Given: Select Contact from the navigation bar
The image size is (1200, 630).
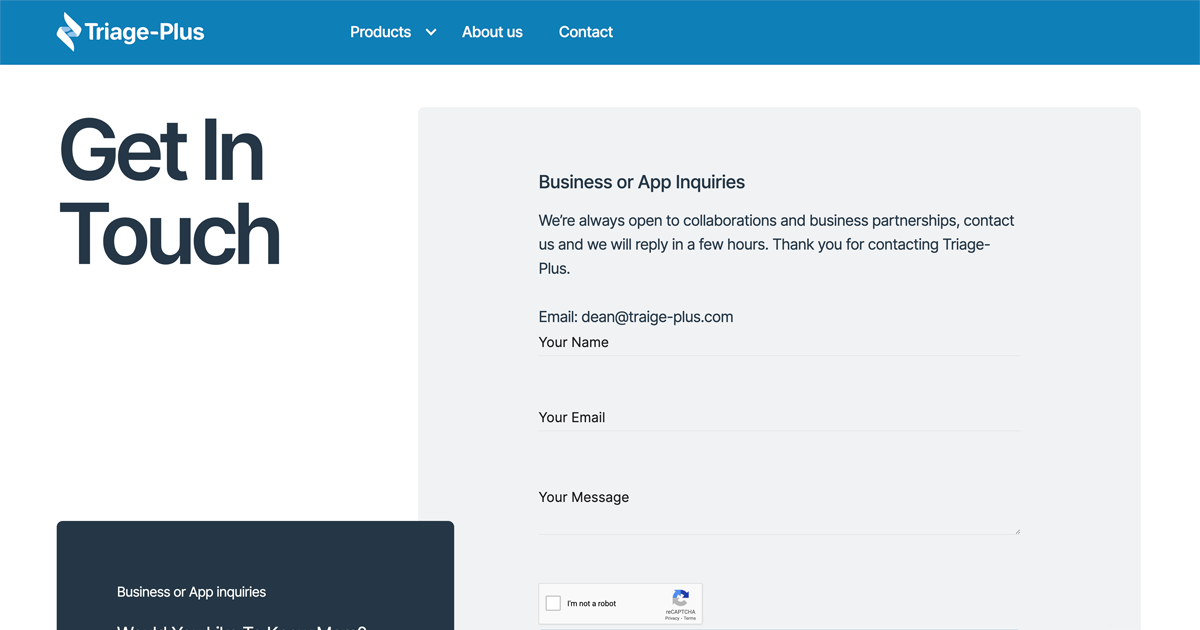Looking at the screenshot, I should point(585,32).
